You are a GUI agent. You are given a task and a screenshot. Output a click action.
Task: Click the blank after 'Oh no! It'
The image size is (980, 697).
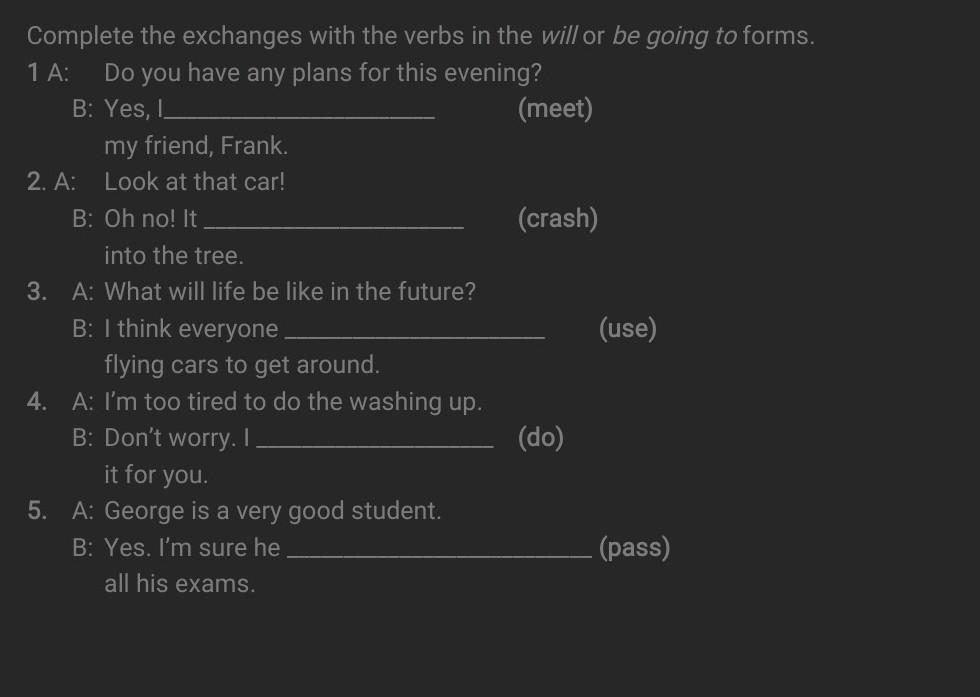(333, 222)
